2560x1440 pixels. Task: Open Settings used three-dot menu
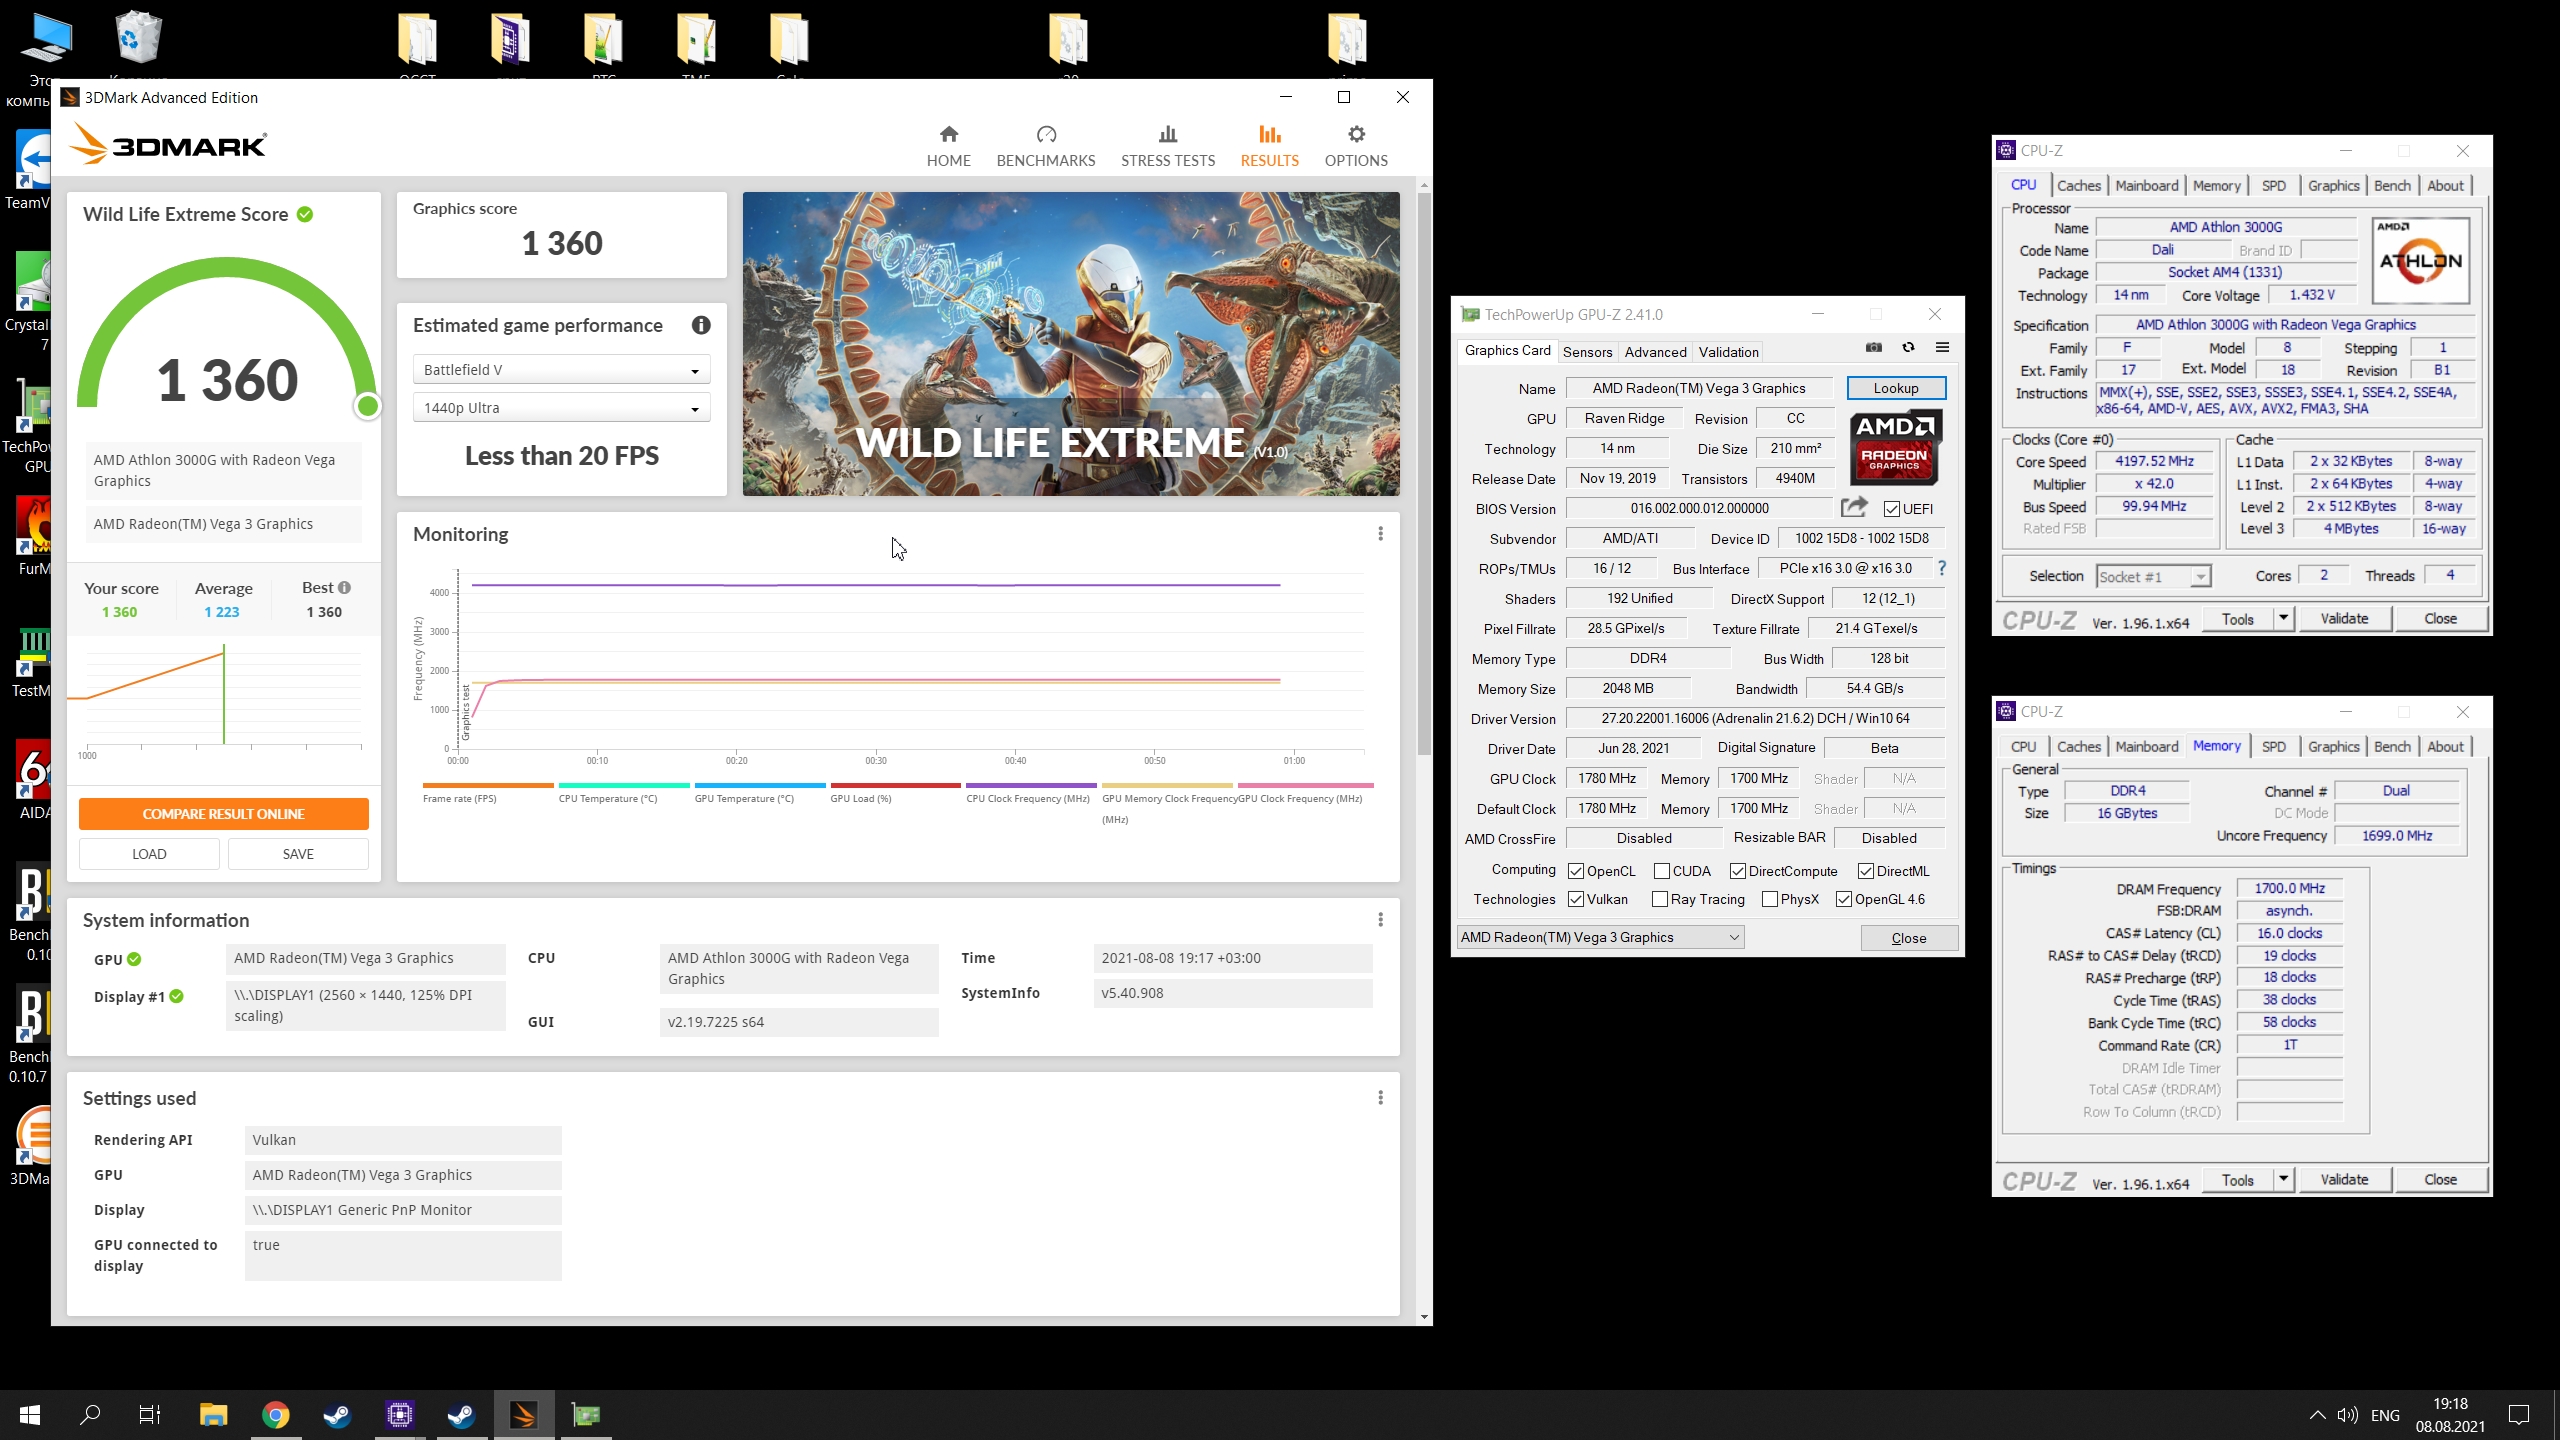tap(1380, 1098)
